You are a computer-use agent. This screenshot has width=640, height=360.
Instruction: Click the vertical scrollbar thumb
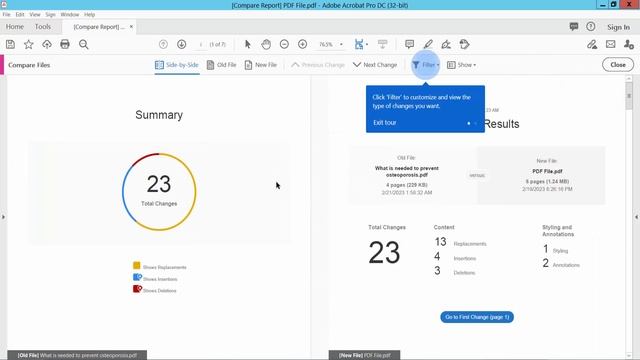tap(629, 96)
